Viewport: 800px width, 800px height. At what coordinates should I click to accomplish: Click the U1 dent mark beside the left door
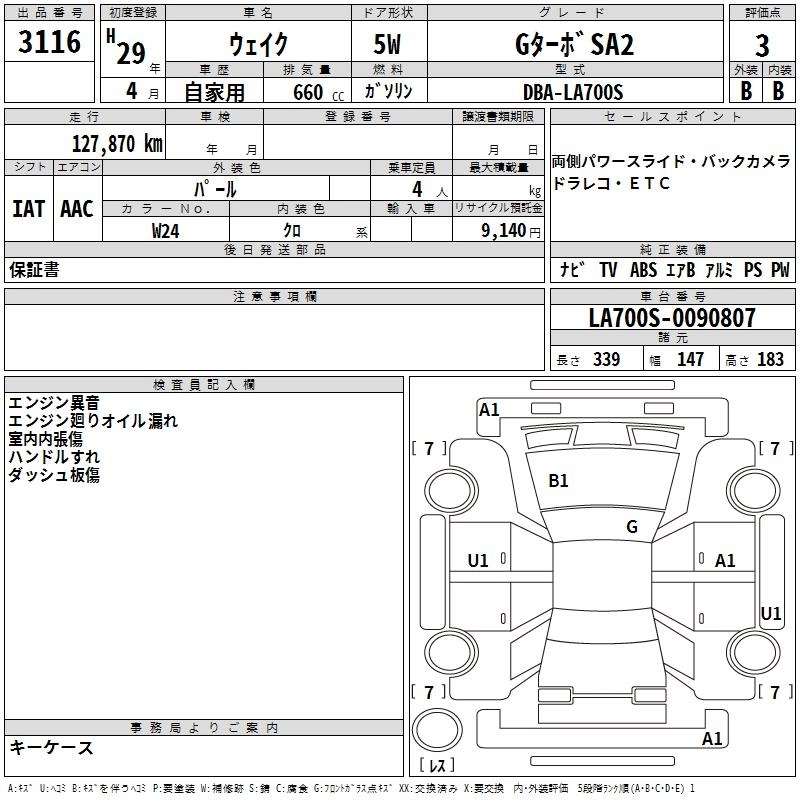tap(478, 561)
